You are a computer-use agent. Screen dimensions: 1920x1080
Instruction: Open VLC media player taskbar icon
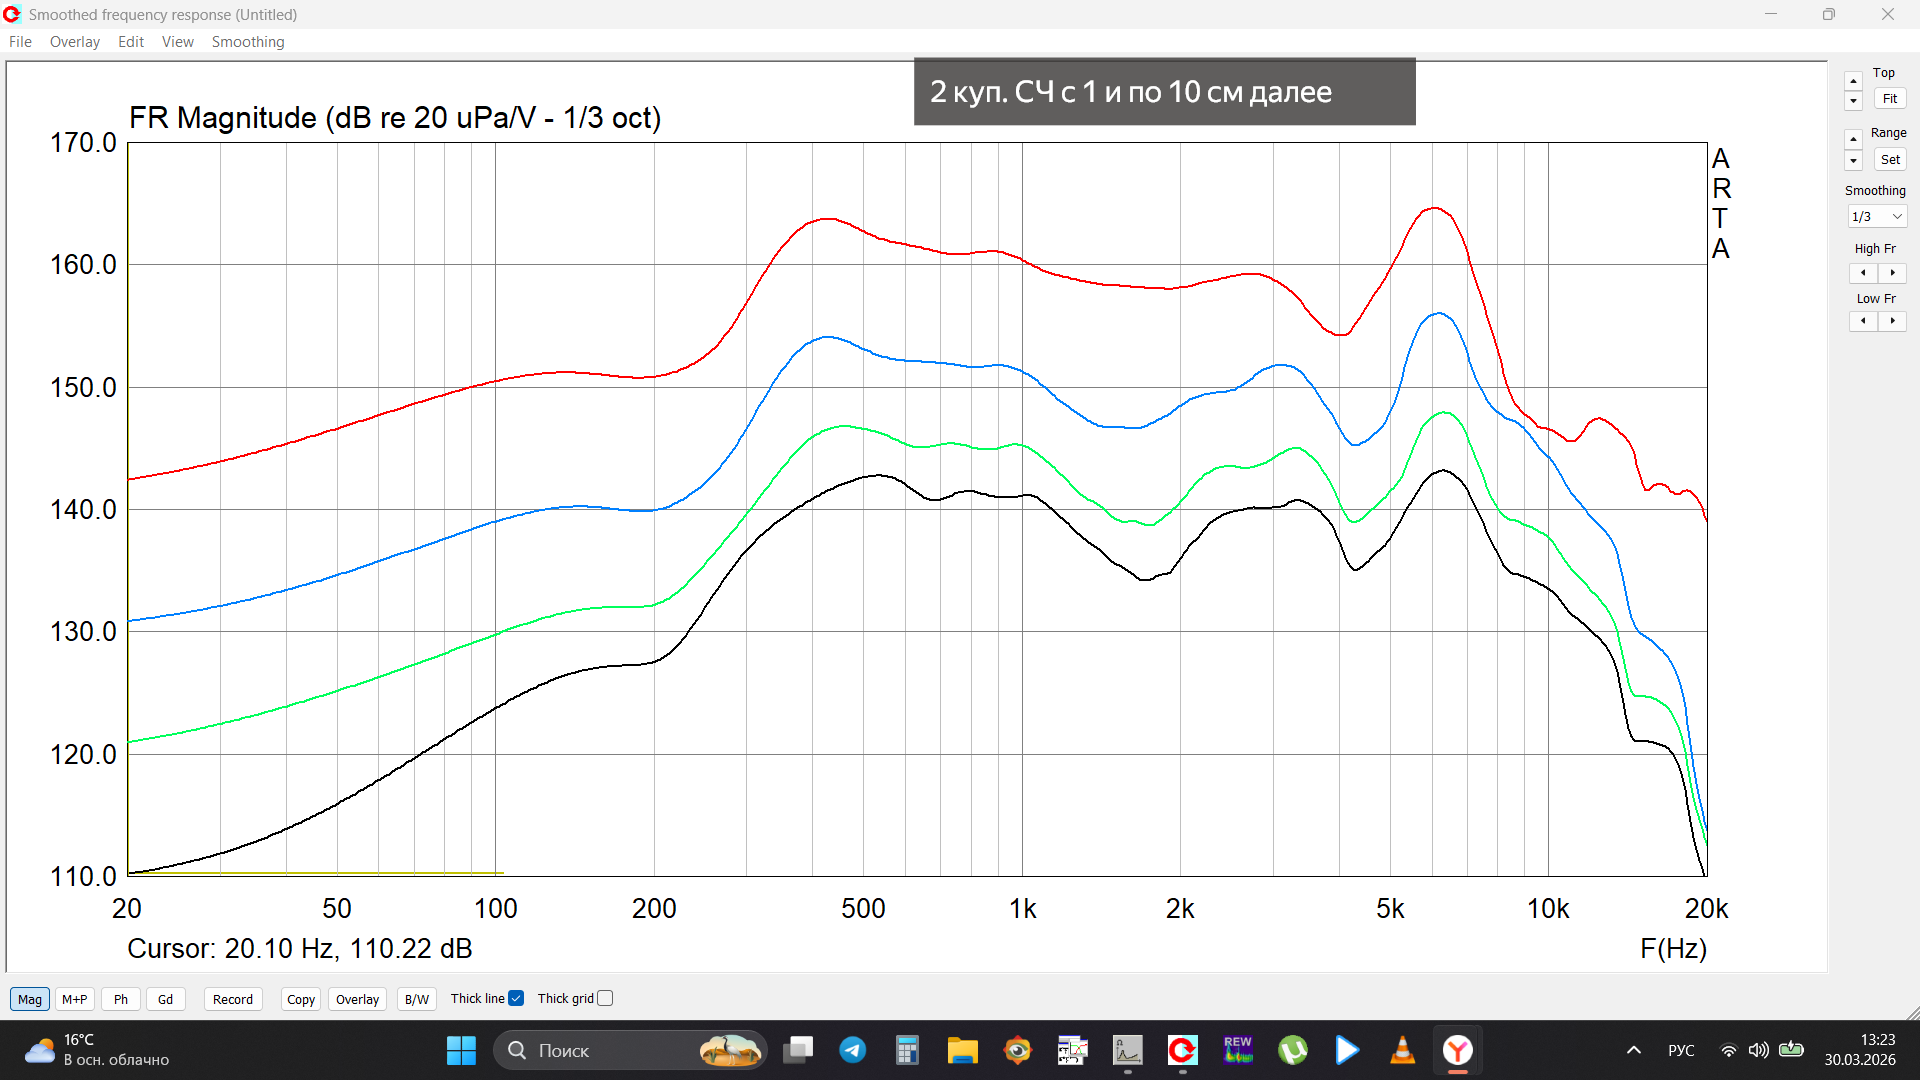coord(1402,1050)
